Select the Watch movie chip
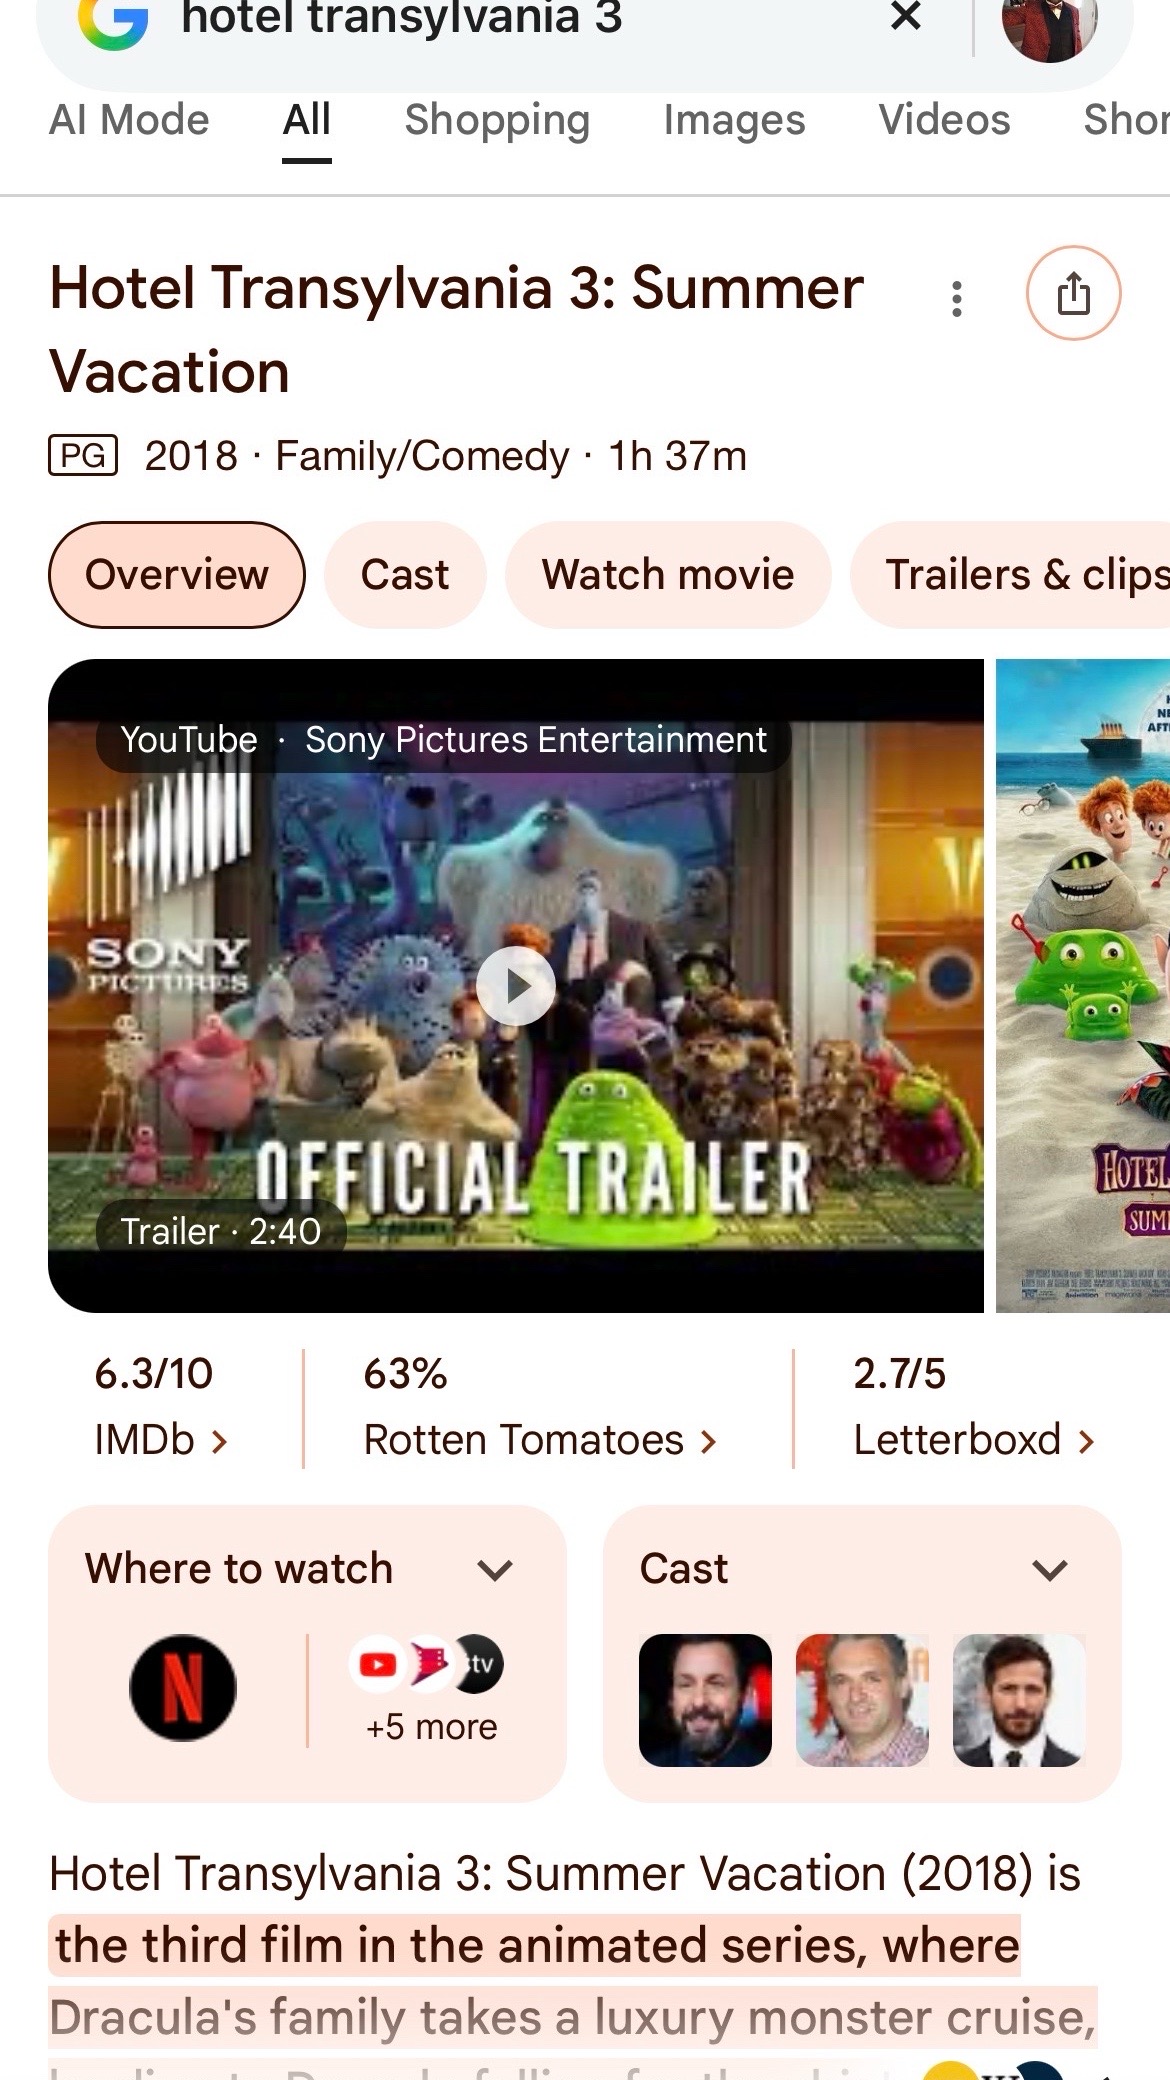Viewport: 1170px width, 2080px height. pos(668,575)
